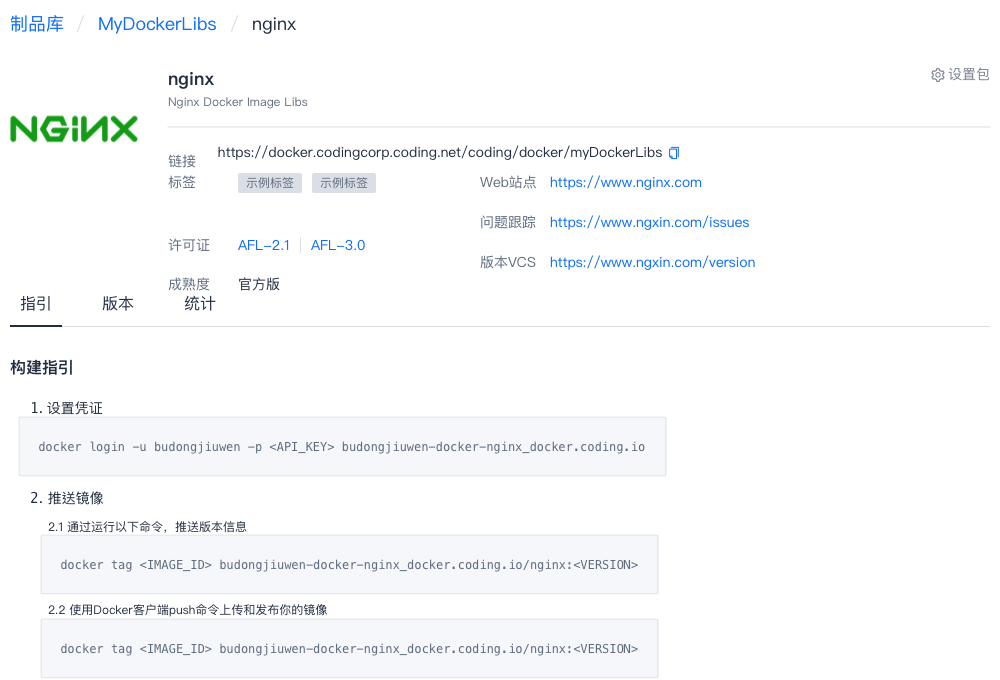Click '2.2 使用Docker客户端push命令' instruction text

(188, 610)
